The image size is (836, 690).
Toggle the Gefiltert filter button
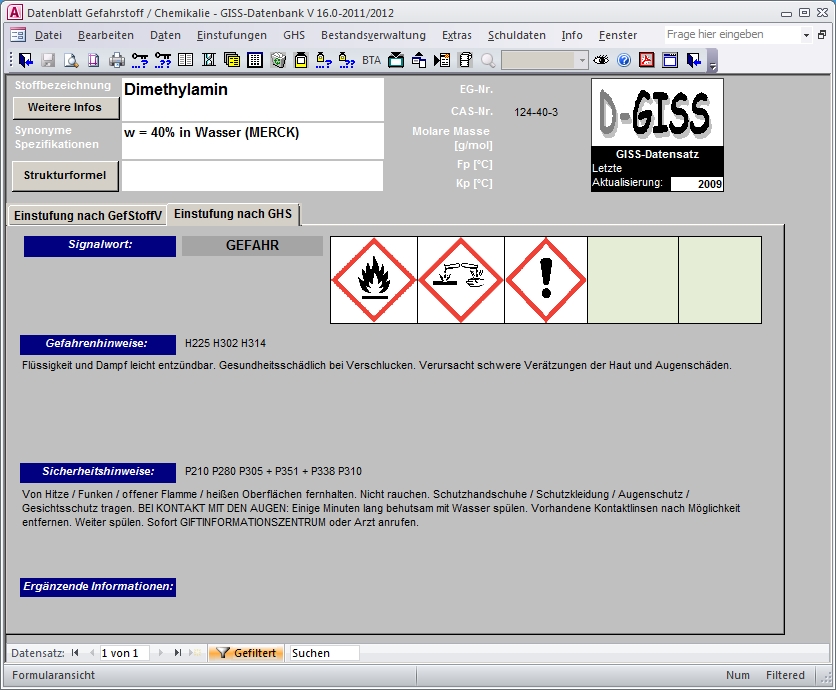247,653
